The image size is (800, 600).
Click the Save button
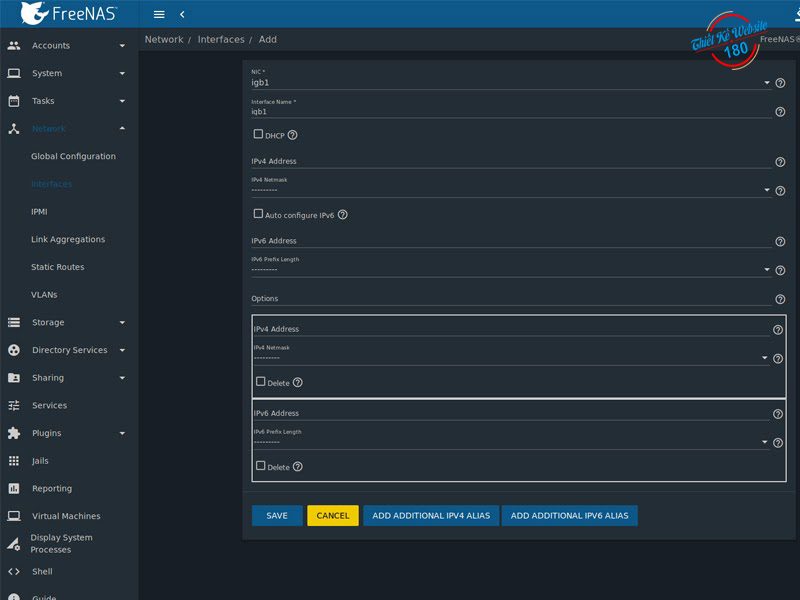click(x=277, y=516)
